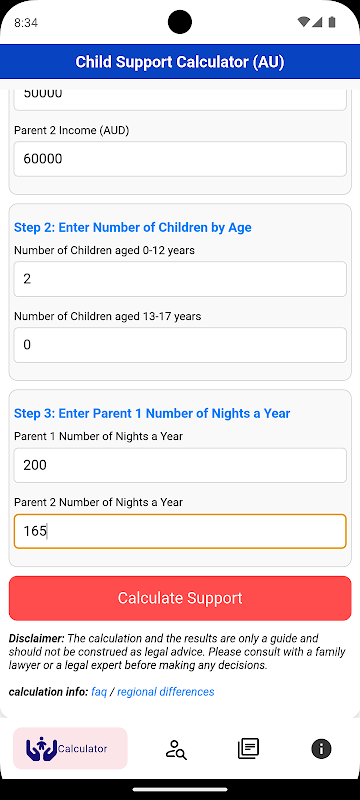This screenshot has height=800, width=360.
Task: Tap the Child Support Calculator (AU) header
Action: [180, 62]
